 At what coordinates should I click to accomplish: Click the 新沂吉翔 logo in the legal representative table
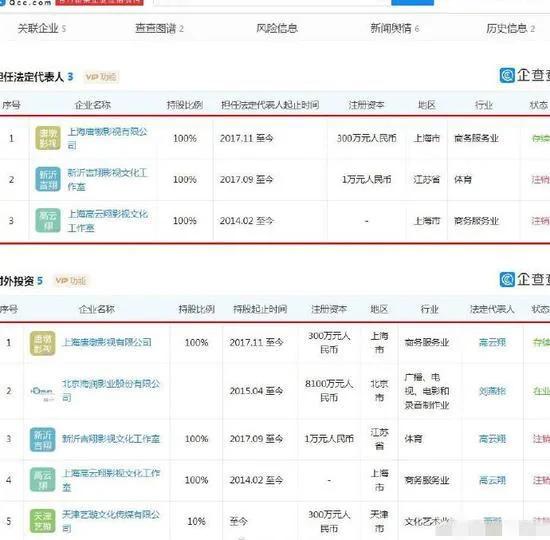click(x=48, y=179)
